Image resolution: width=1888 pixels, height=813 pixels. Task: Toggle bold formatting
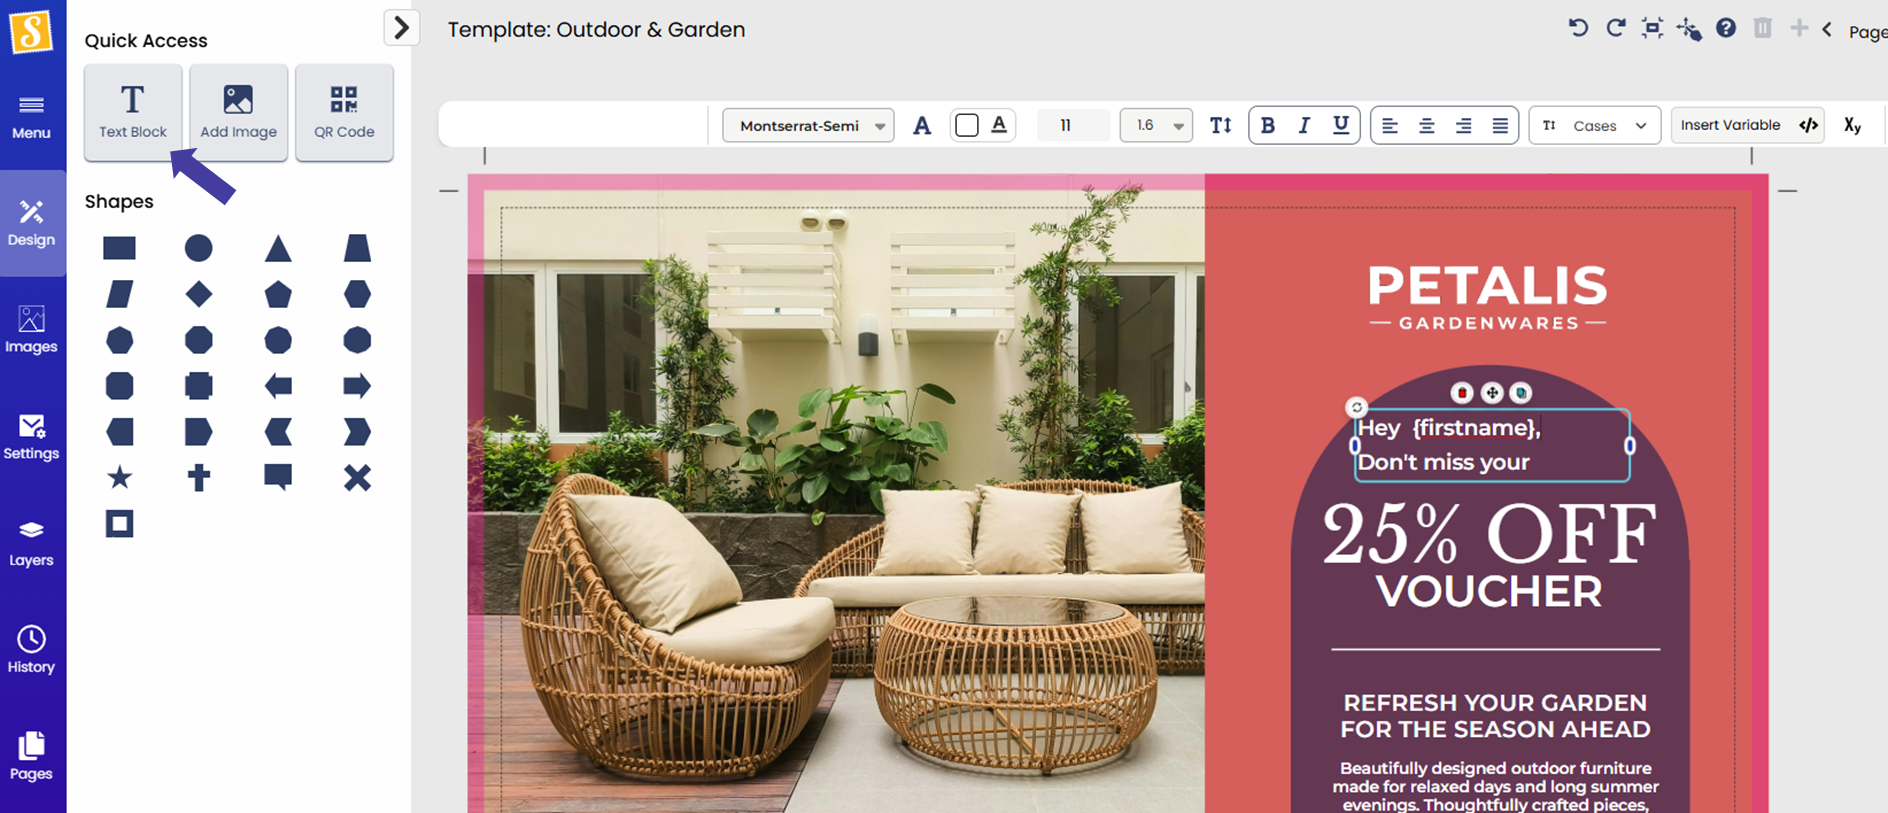point(1267,125)
